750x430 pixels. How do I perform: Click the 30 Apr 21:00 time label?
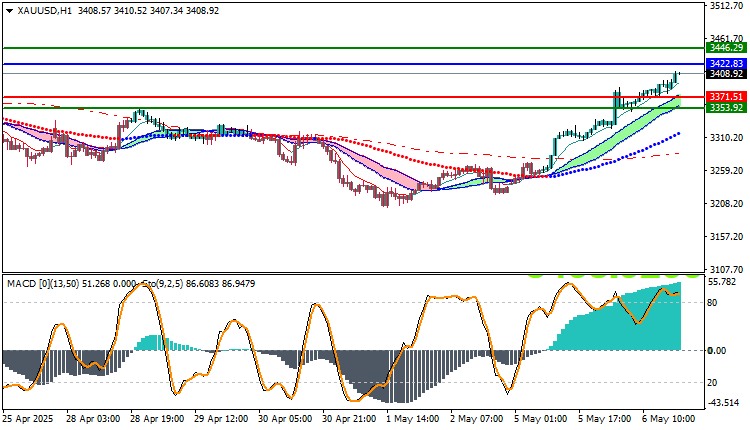[349, 419]
